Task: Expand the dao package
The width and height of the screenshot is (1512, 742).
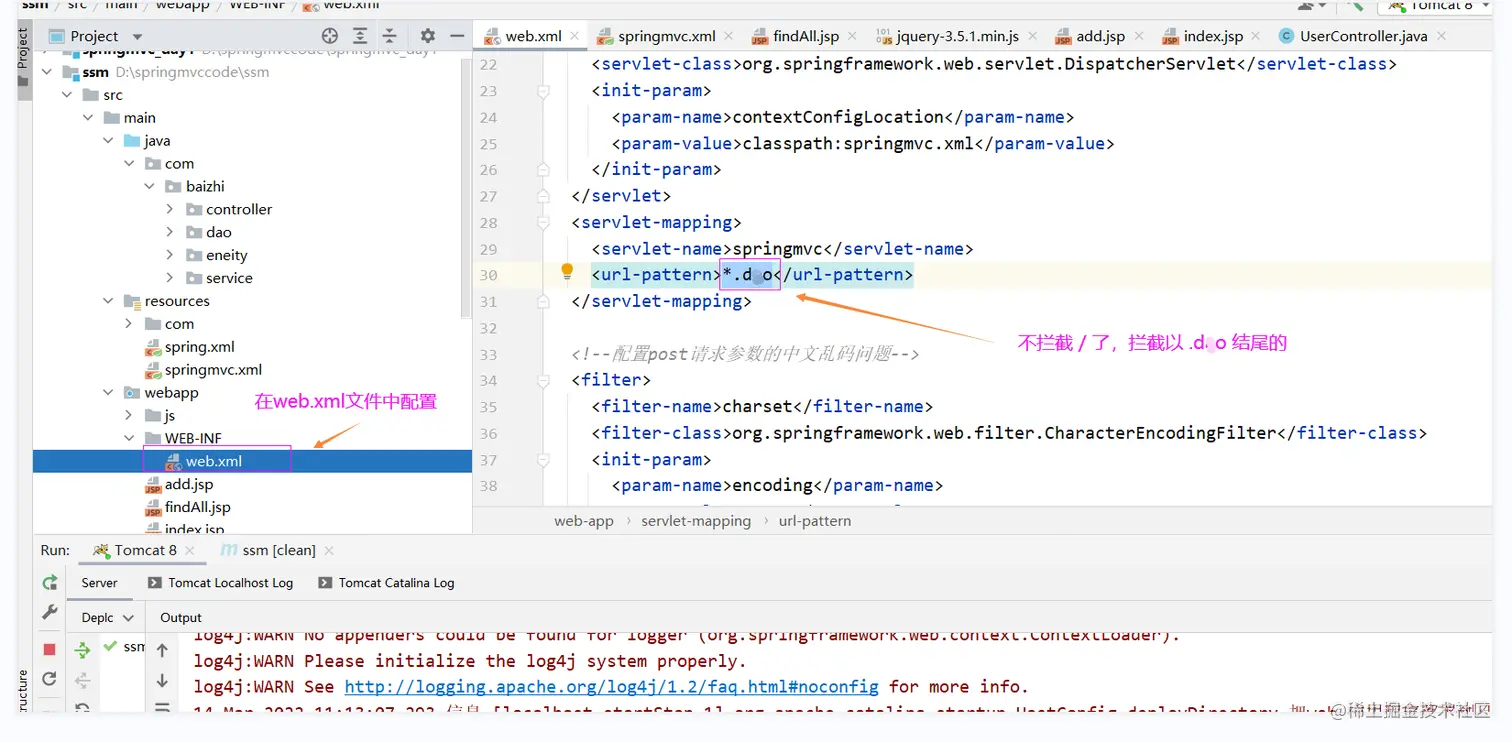Action: pos(170,232)
